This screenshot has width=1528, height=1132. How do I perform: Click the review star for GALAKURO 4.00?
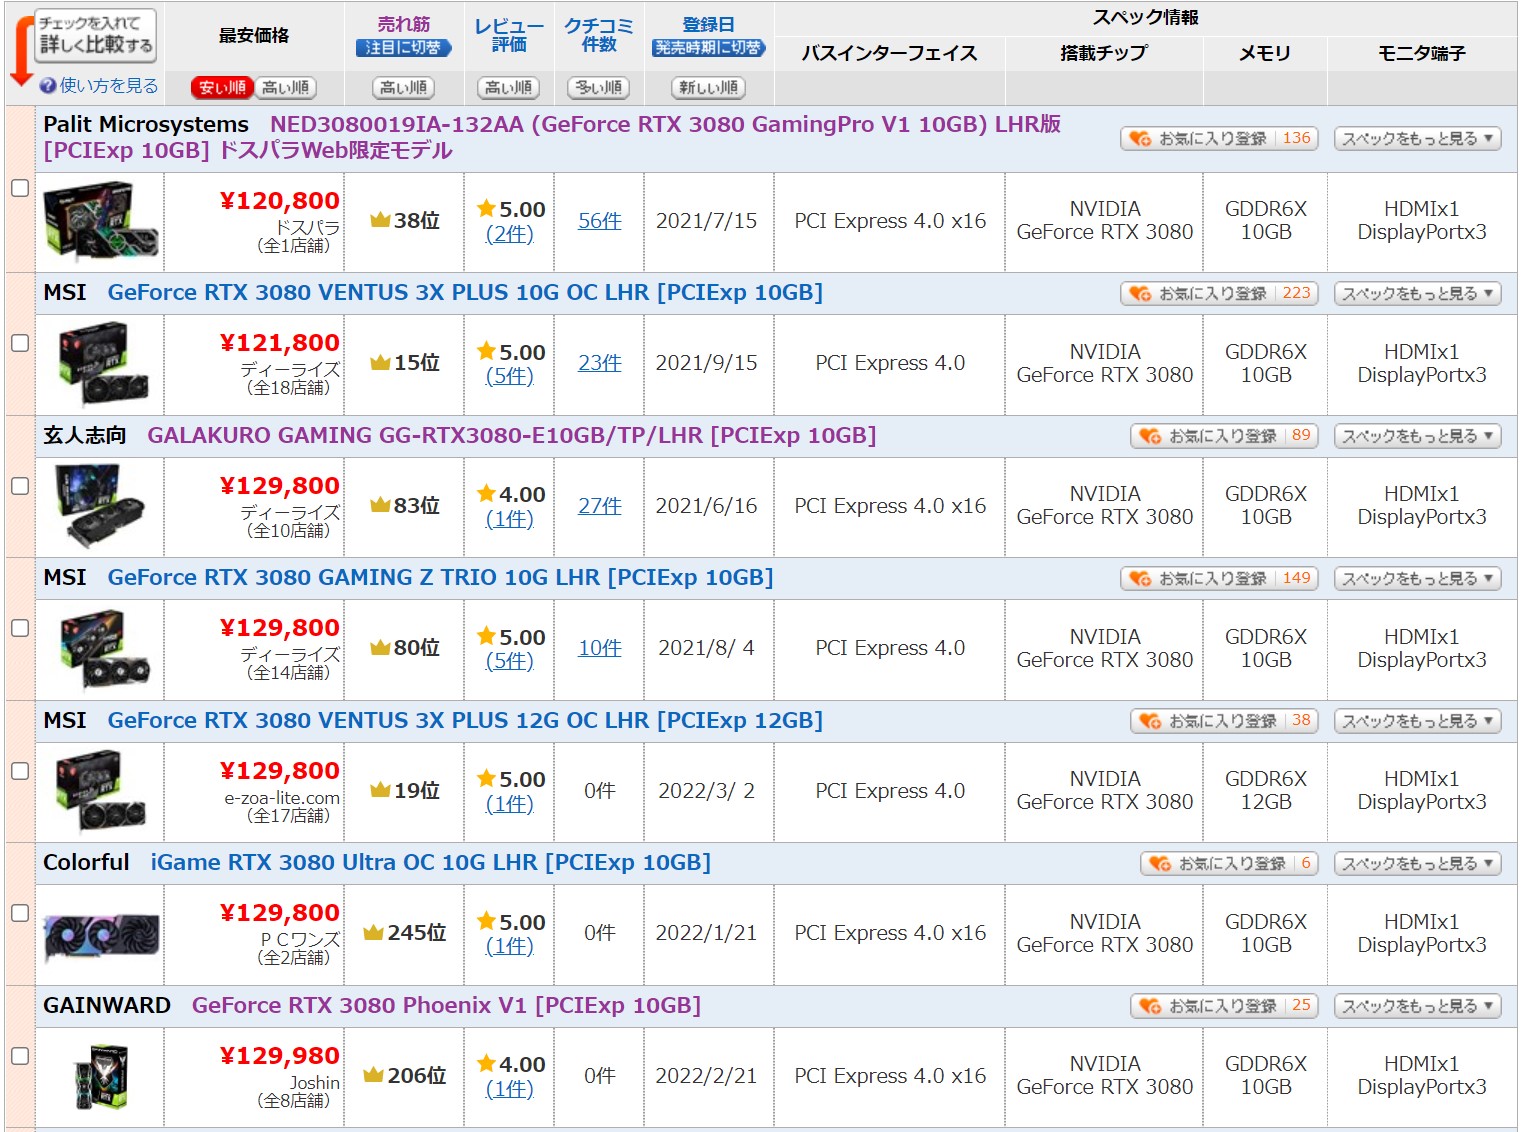click(487, 493)
